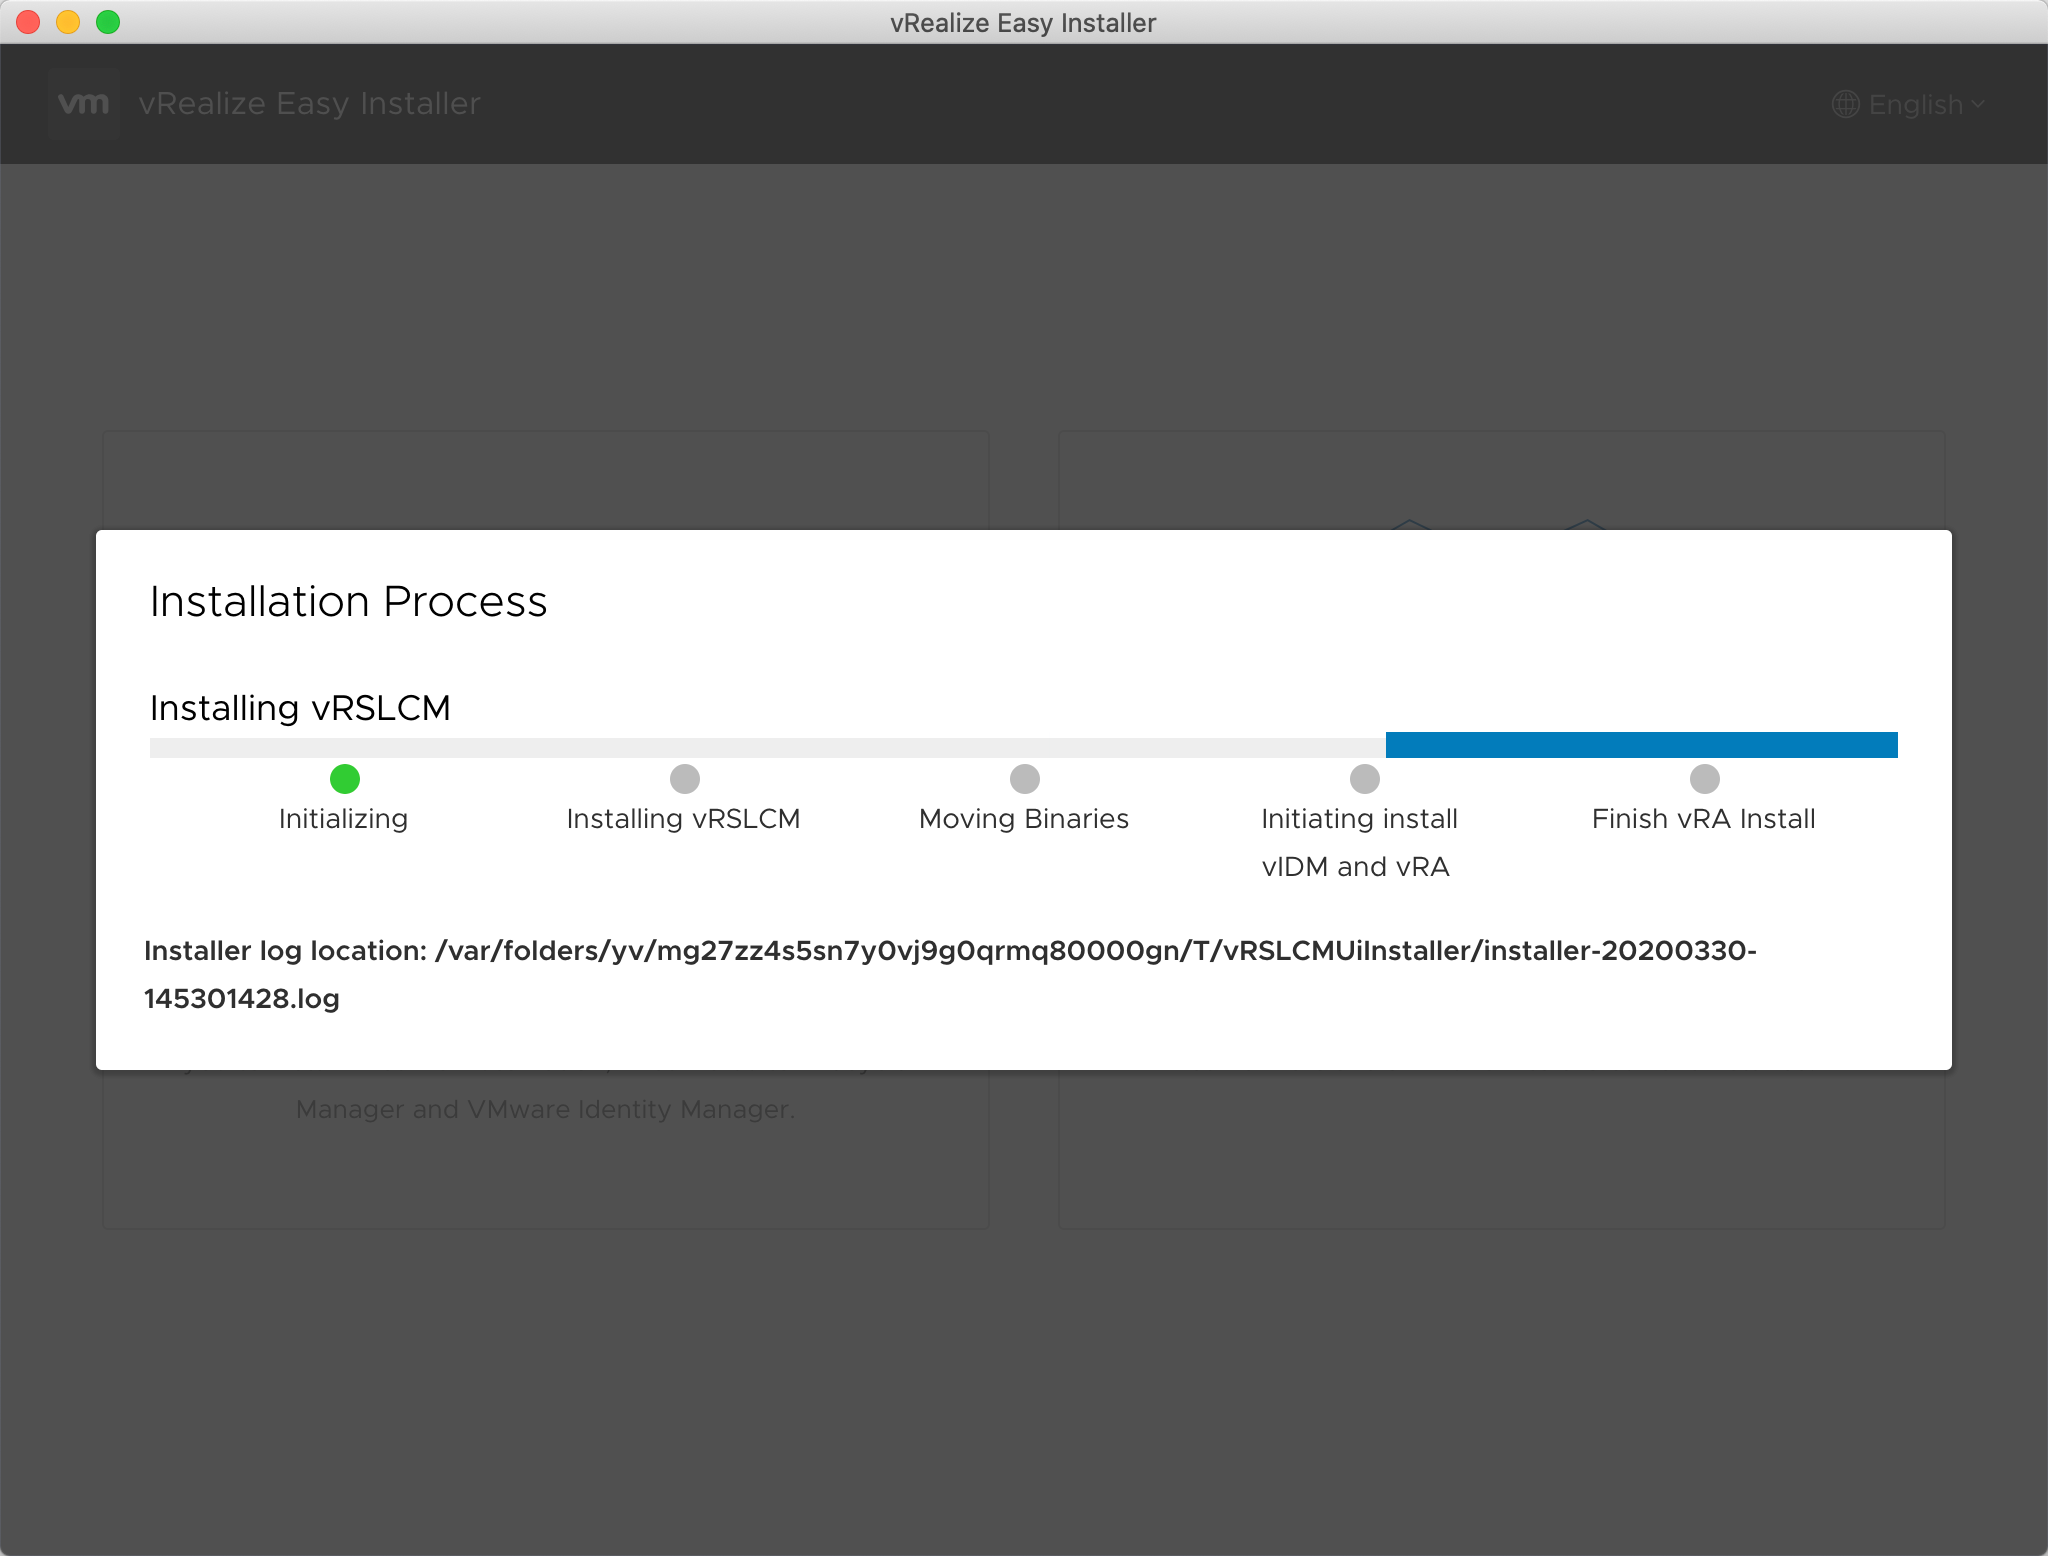Click the Installing vRSLCM heading text
2048x1556 pixels.
point(301,708)
